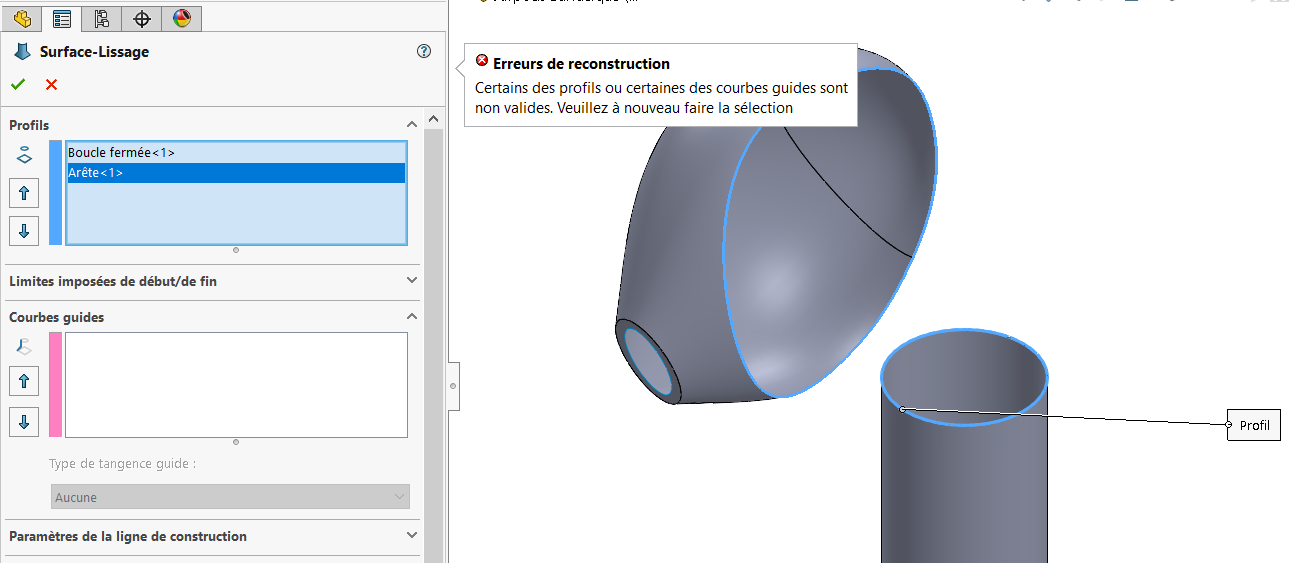Collapse the Courbes guides section
The height and width of the screenshot is (563, 1294).
pos(411,317)
